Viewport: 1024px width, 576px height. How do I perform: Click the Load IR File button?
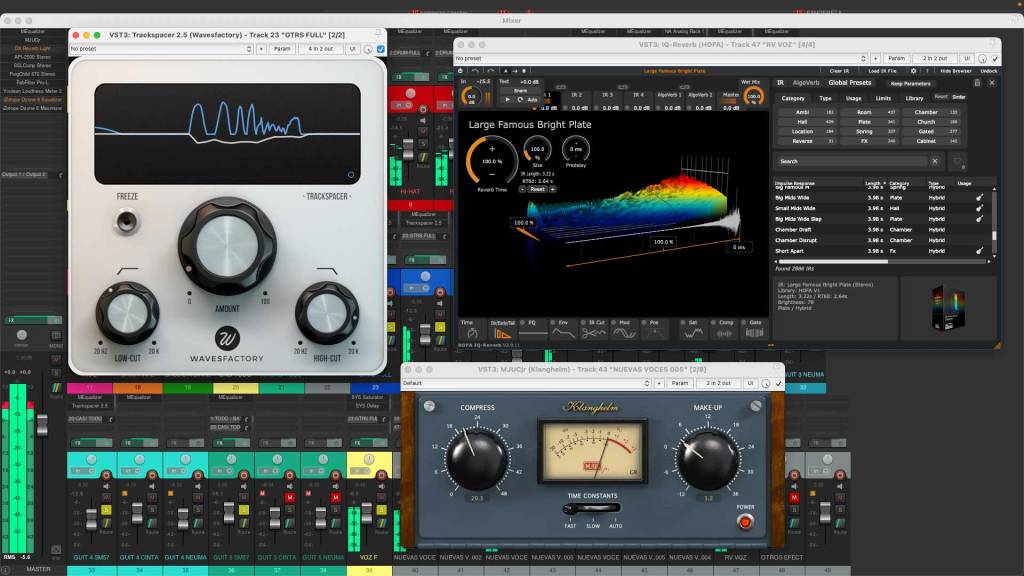881,71
